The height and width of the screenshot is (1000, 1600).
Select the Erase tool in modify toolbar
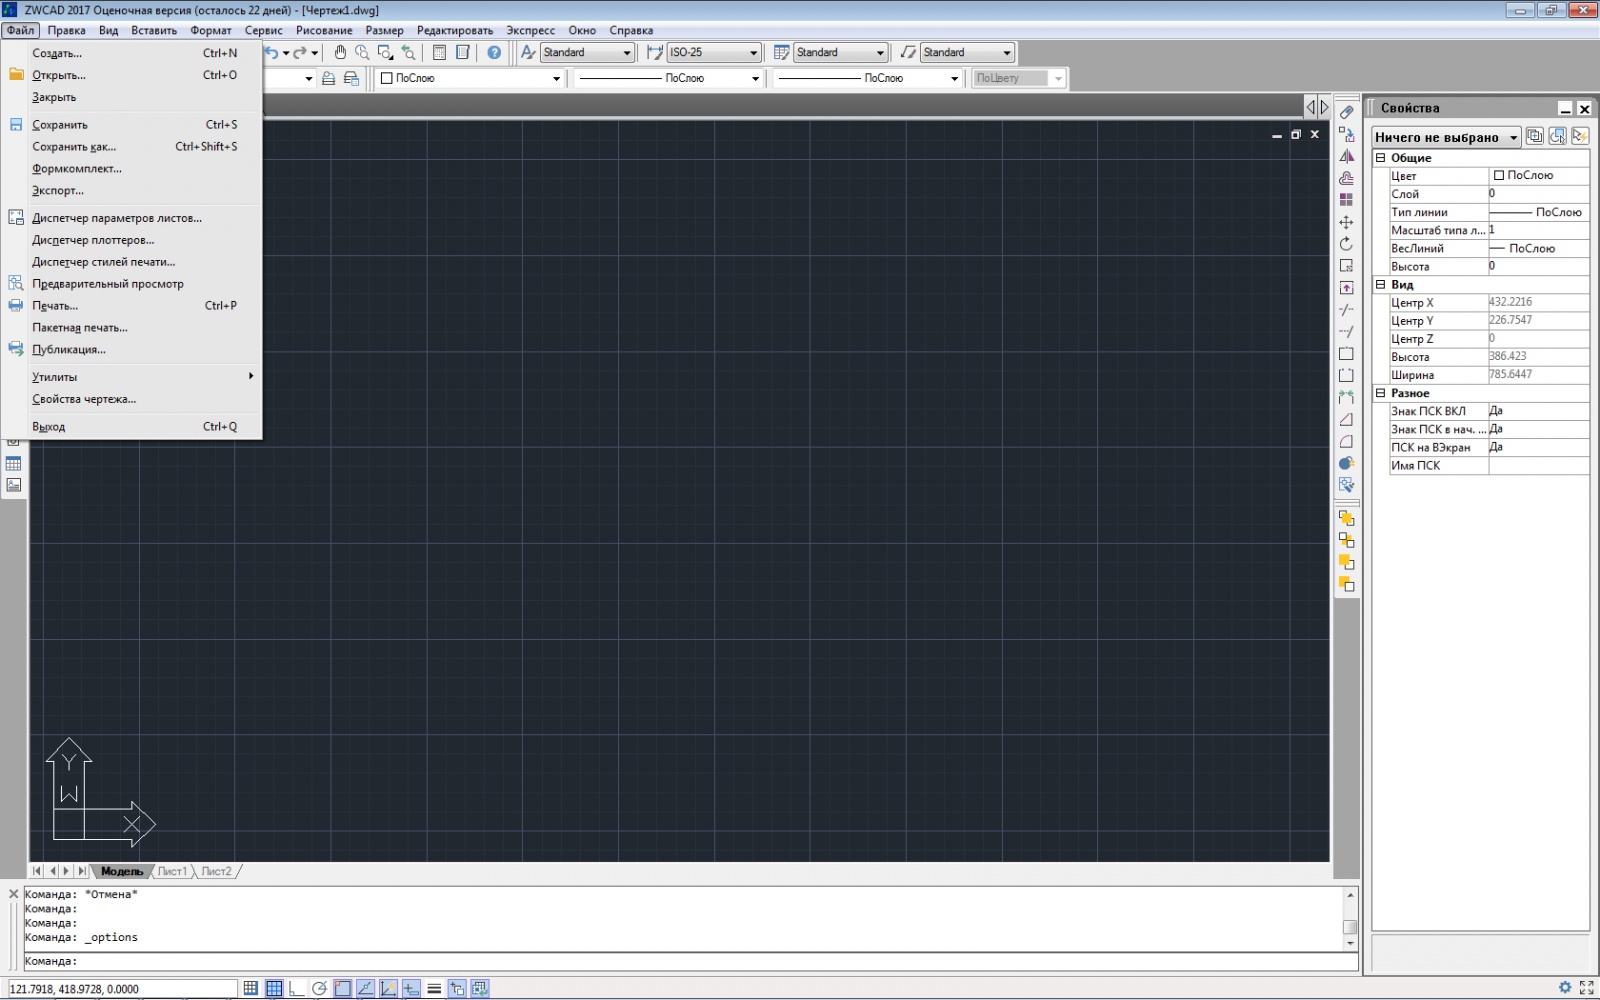tap(1347, 112)
